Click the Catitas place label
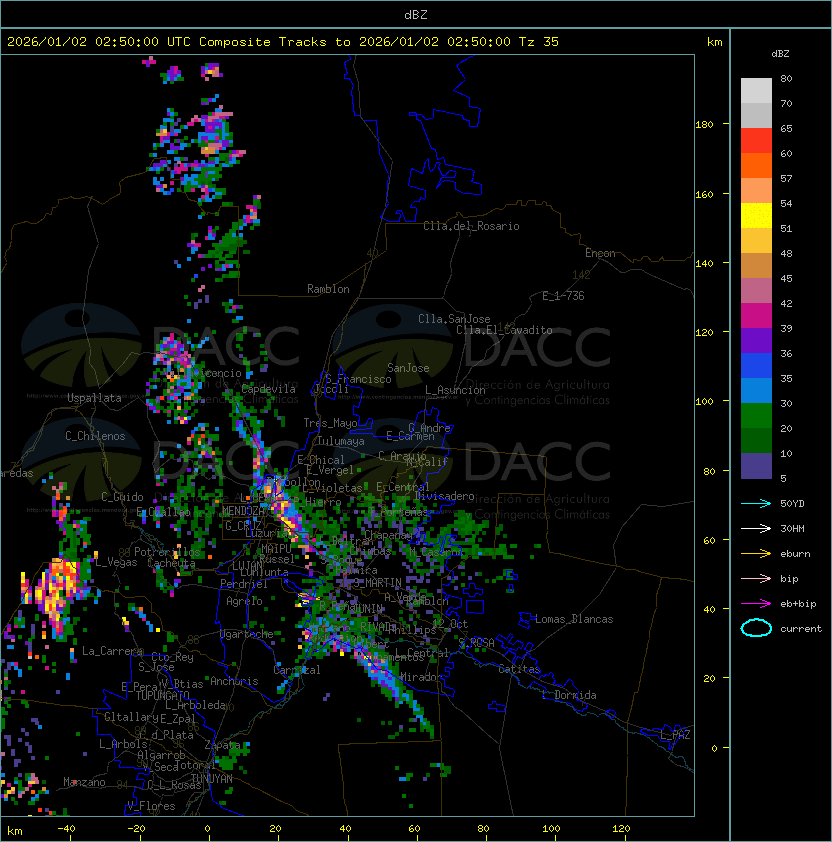832x842 pixels. pos(519,669)
